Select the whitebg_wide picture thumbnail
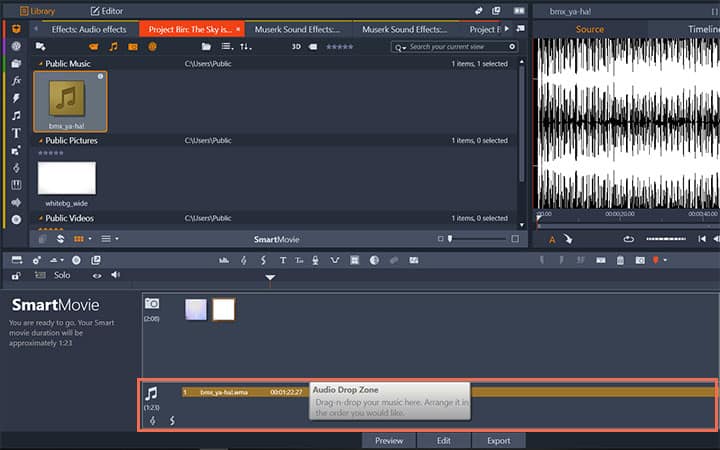Viewport: 720px width, 450px height. coord(66,178)
